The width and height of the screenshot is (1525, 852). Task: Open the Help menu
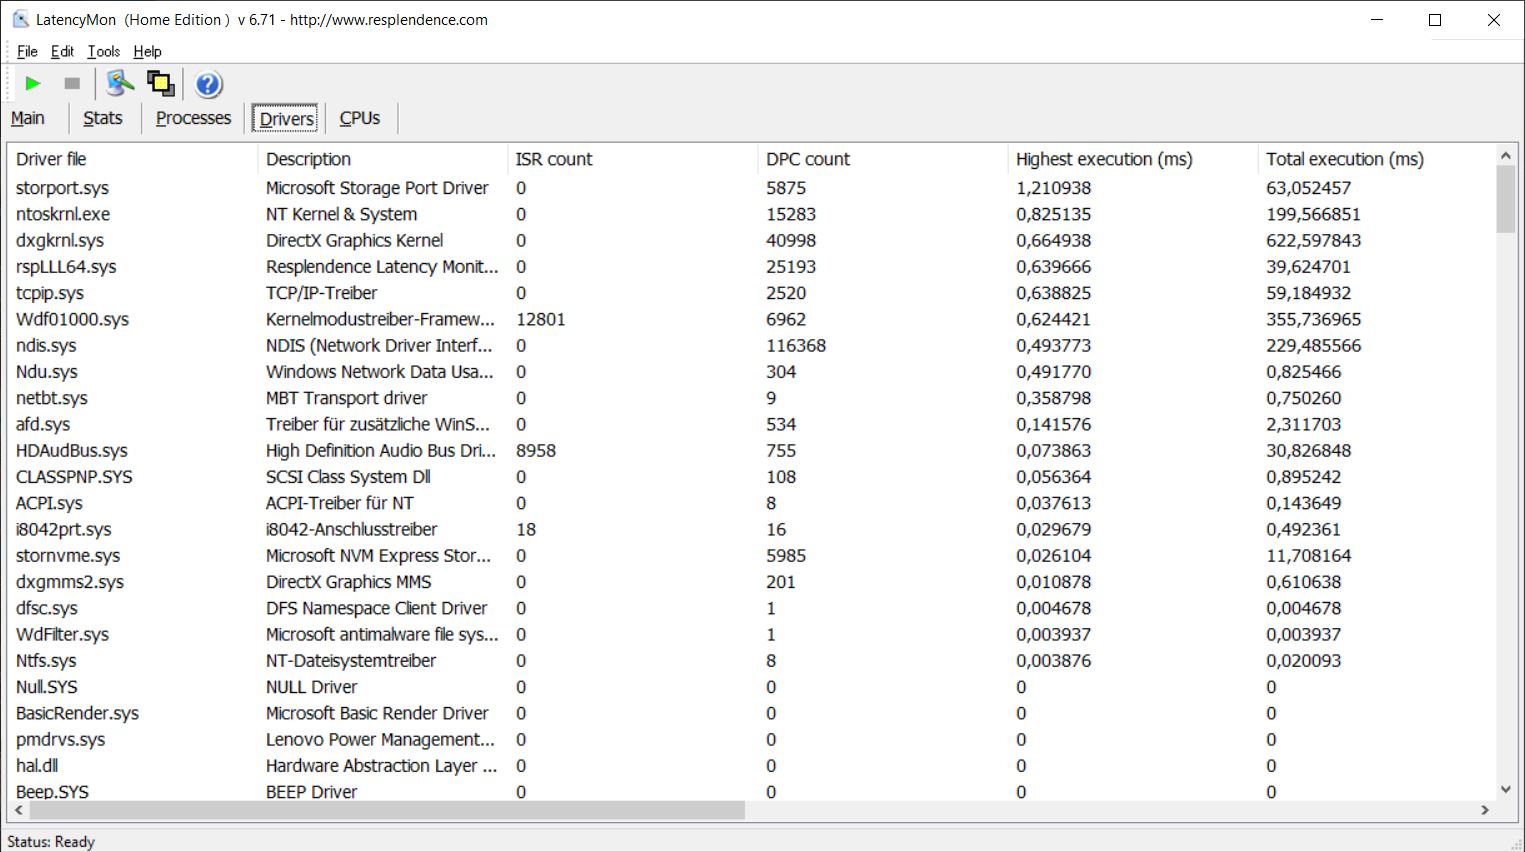(147, 51)
